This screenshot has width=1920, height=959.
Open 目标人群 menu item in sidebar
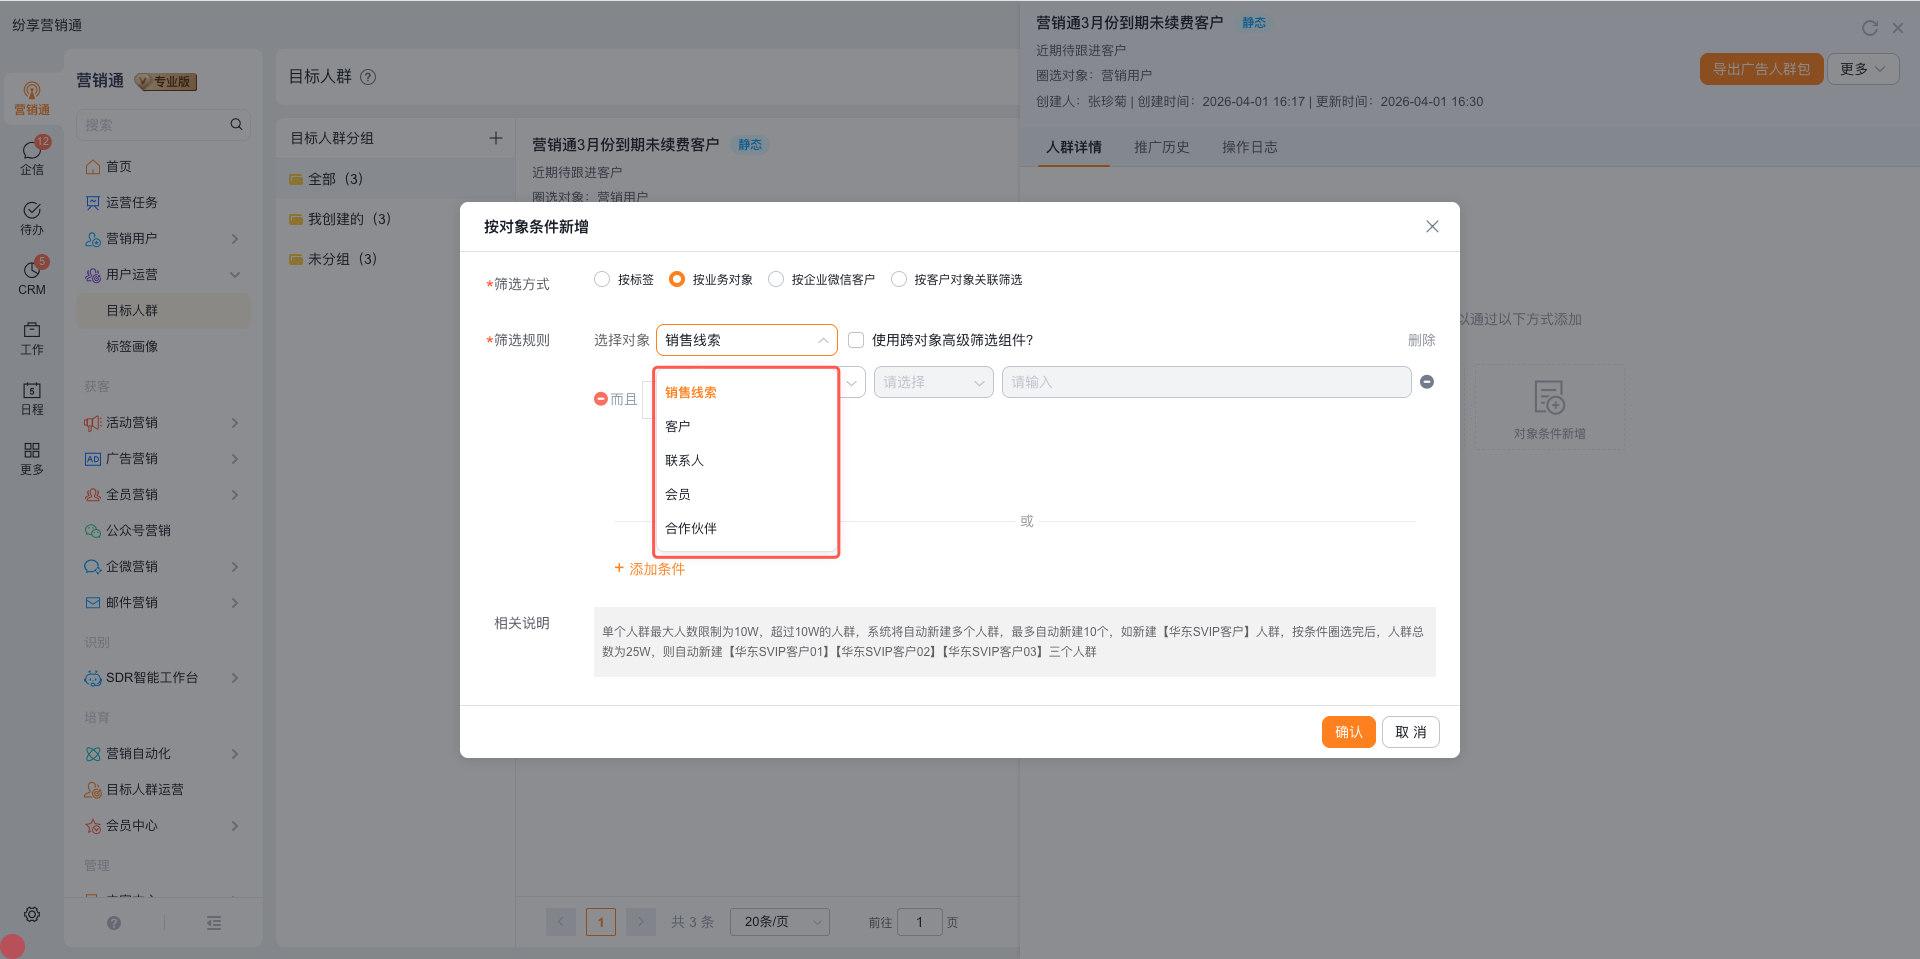tap(163, 311)
